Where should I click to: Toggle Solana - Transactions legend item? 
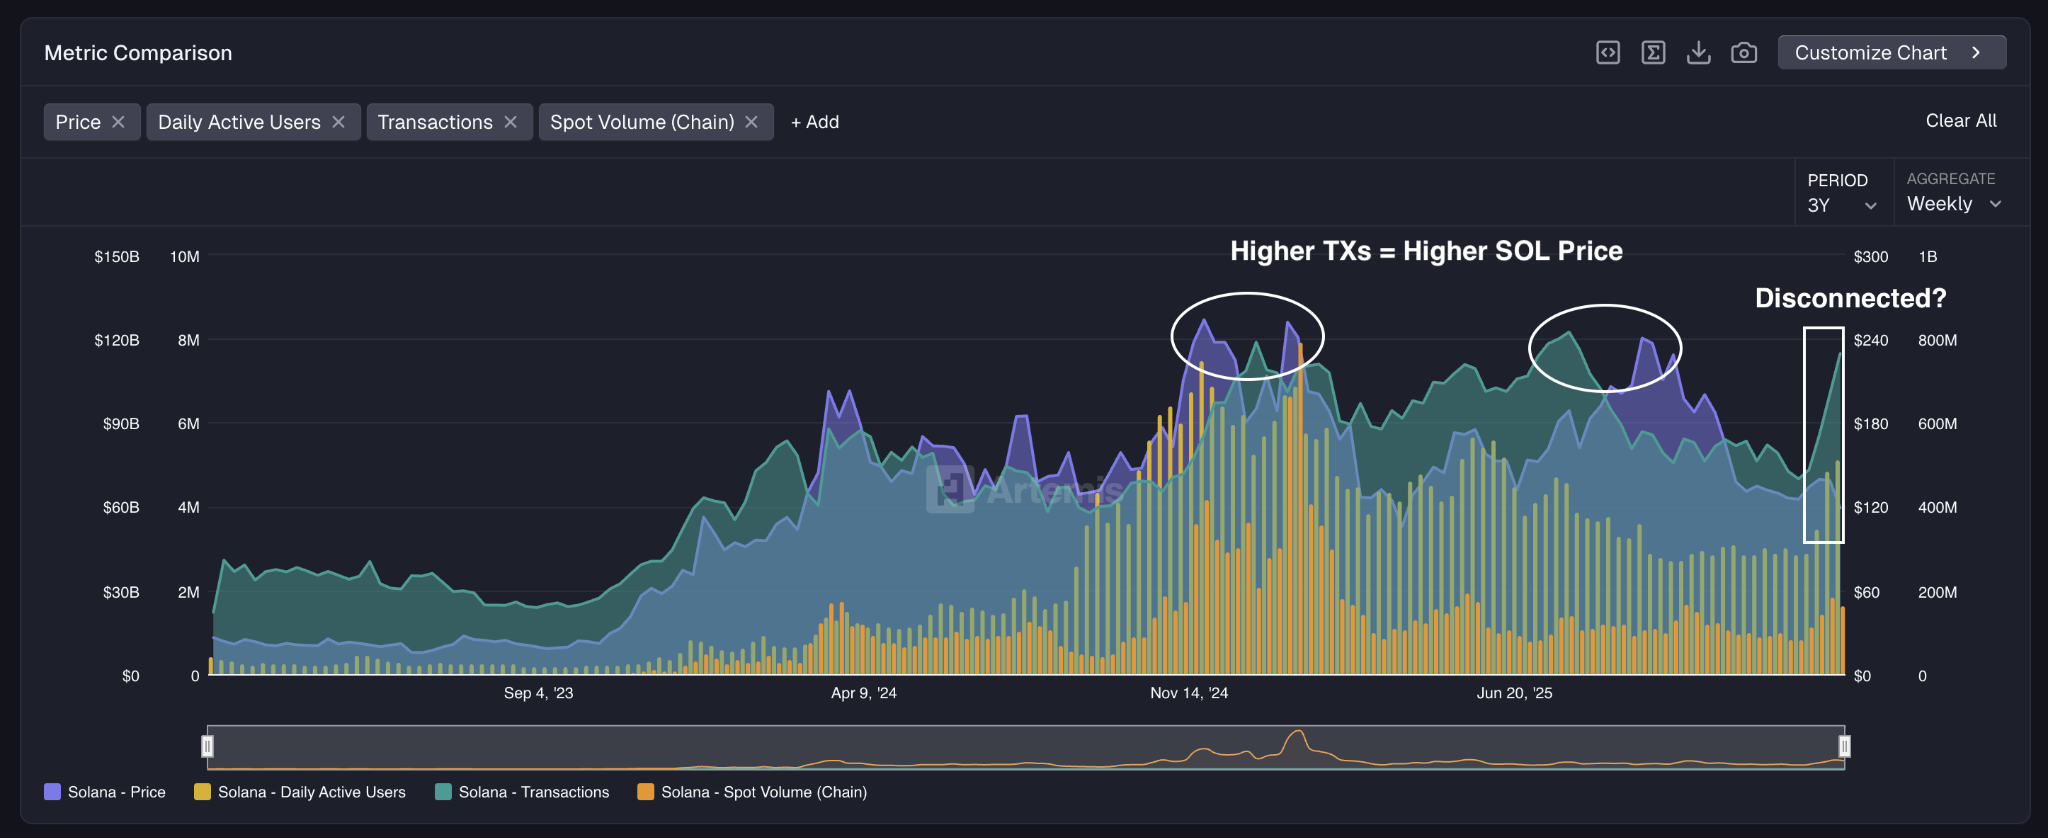coord(522,792)
